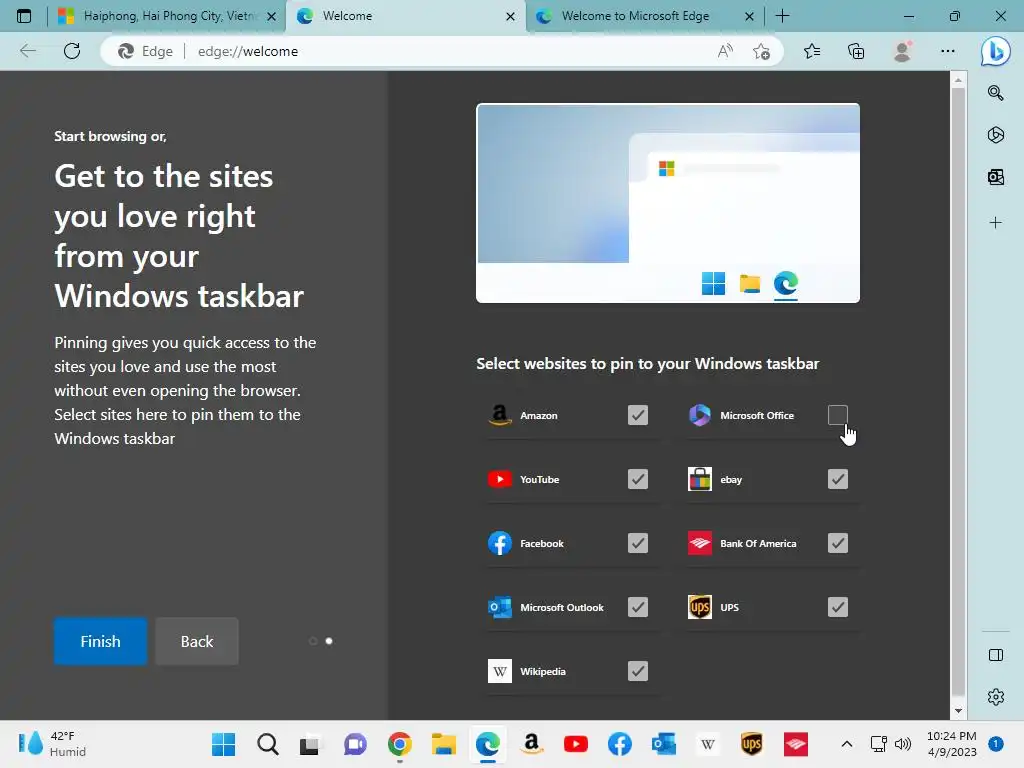Open notification badge in system tray
The width and height of the screenshot is (1024, 768).
(996, 744)
